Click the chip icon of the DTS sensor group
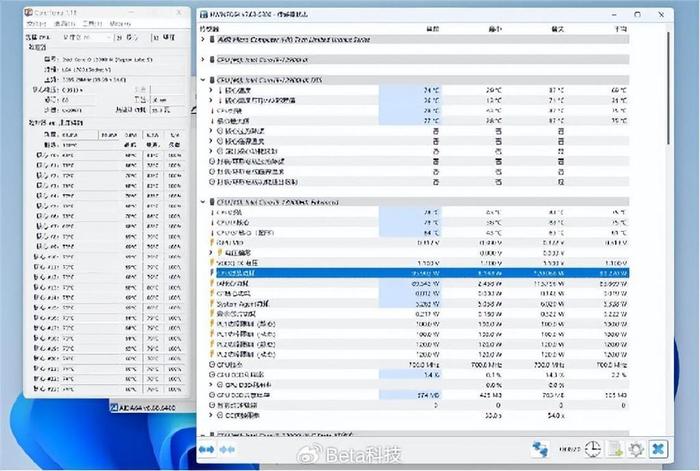 [x=212, y=80]
